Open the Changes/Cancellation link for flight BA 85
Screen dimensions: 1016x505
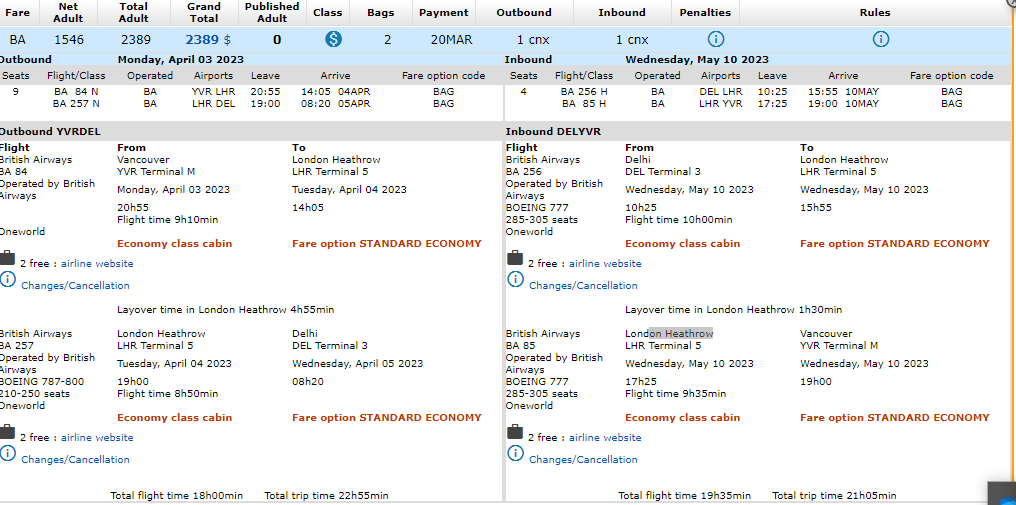tap(583, 460)
